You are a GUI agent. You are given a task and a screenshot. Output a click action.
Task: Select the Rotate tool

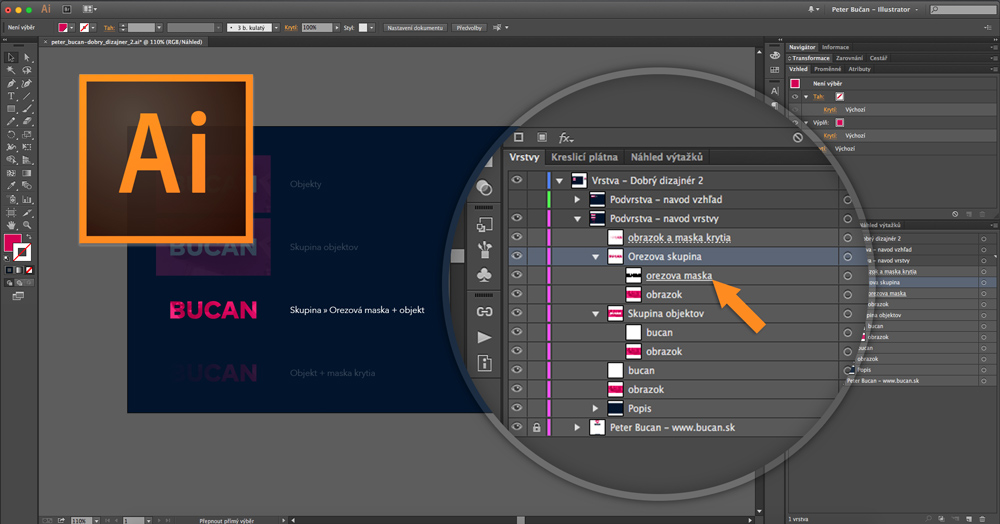(11, 135)
